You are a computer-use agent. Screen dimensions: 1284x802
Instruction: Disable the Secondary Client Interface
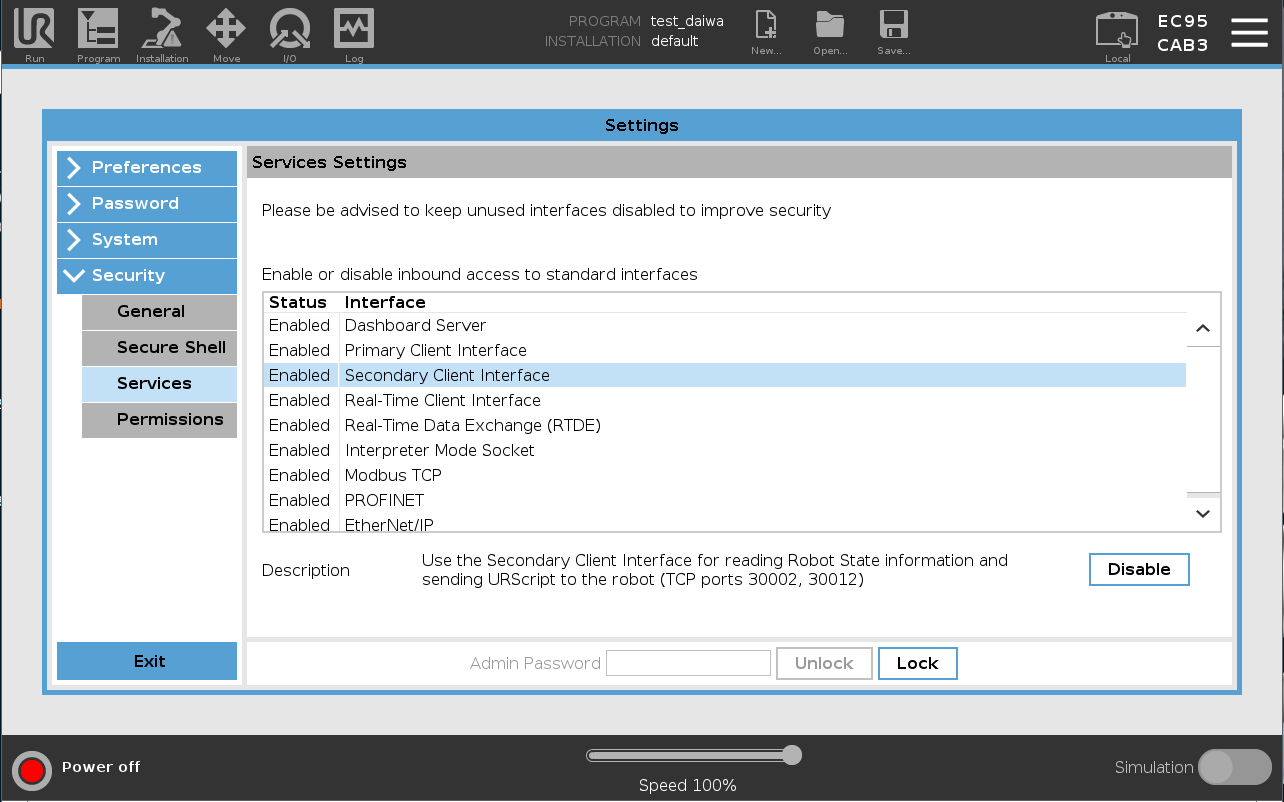point(1139,569)
